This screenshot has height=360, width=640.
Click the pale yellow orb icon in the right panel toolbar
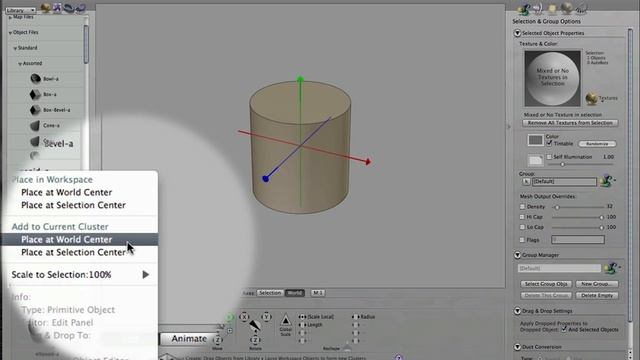(x=552, y=9)
